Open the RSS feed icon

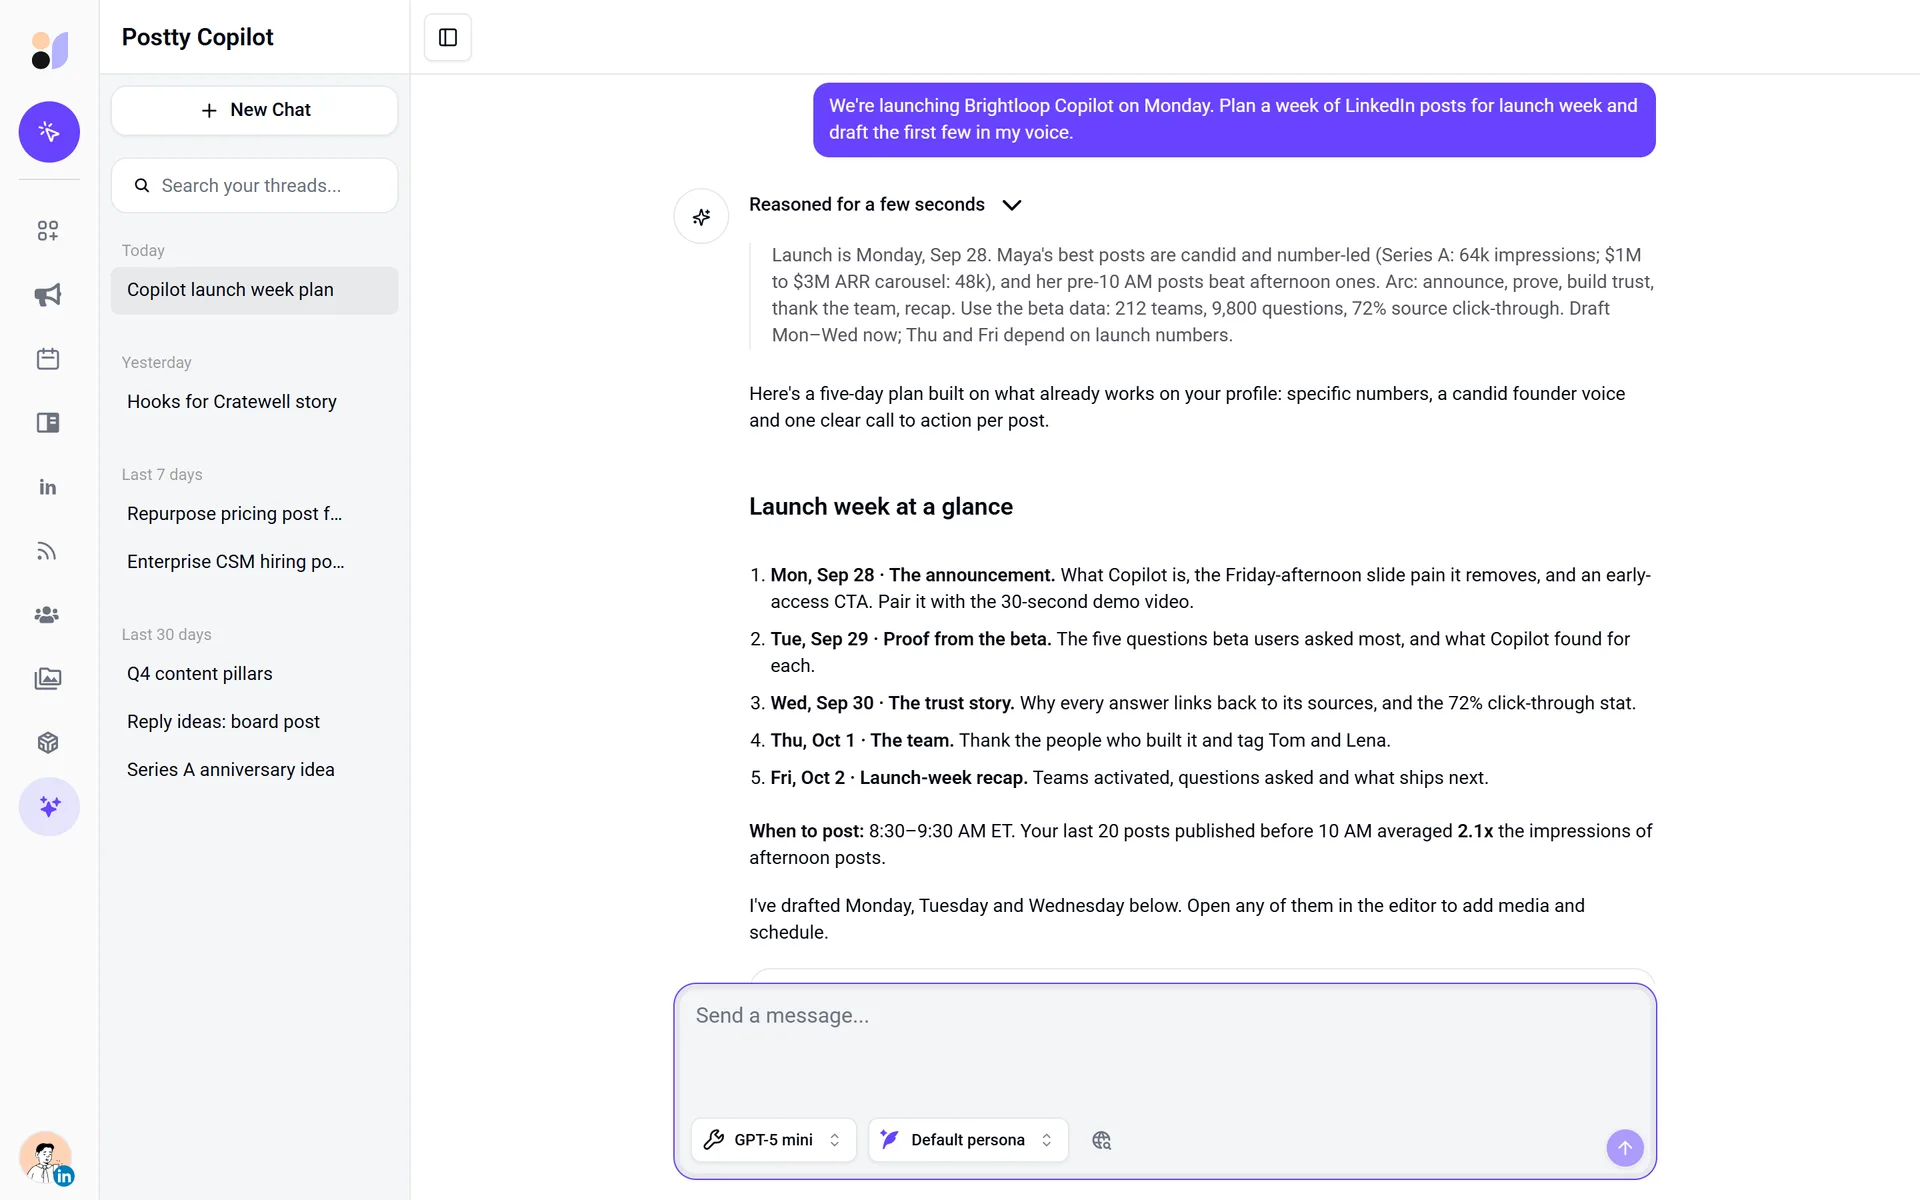[x=48, y=551]
